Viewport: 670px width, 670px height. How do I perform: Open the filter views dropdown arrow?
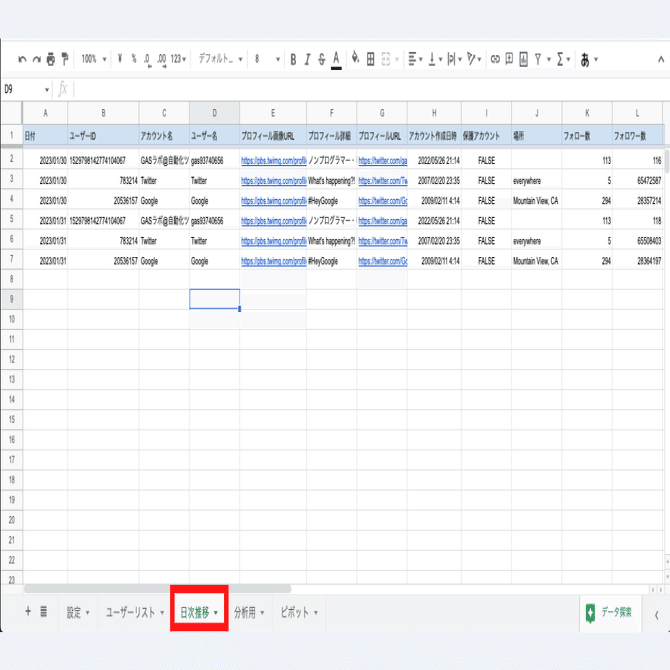(x=549, y=59)
